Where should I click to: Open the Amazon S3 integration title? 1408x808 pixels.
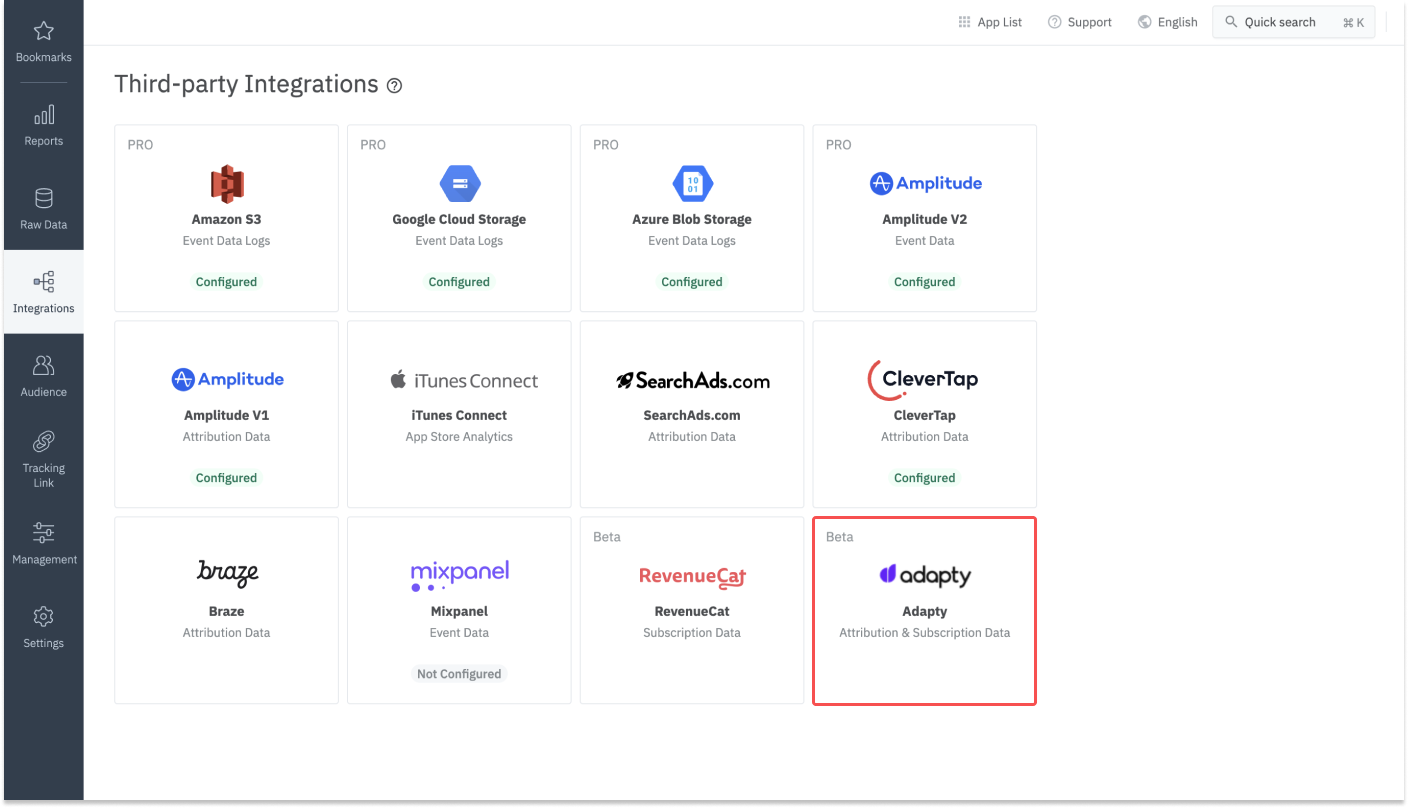[x=227, y=219]
